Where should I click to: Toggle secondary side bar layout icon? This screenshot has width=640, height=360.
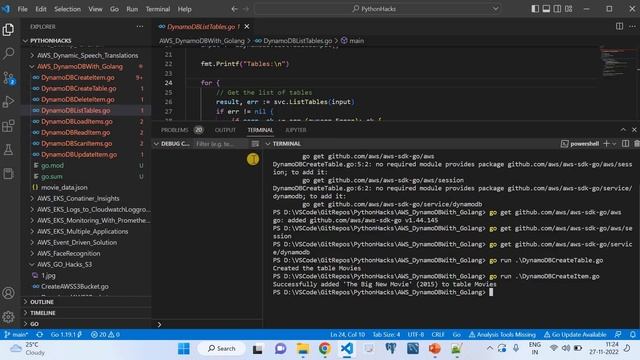point(557,9)
